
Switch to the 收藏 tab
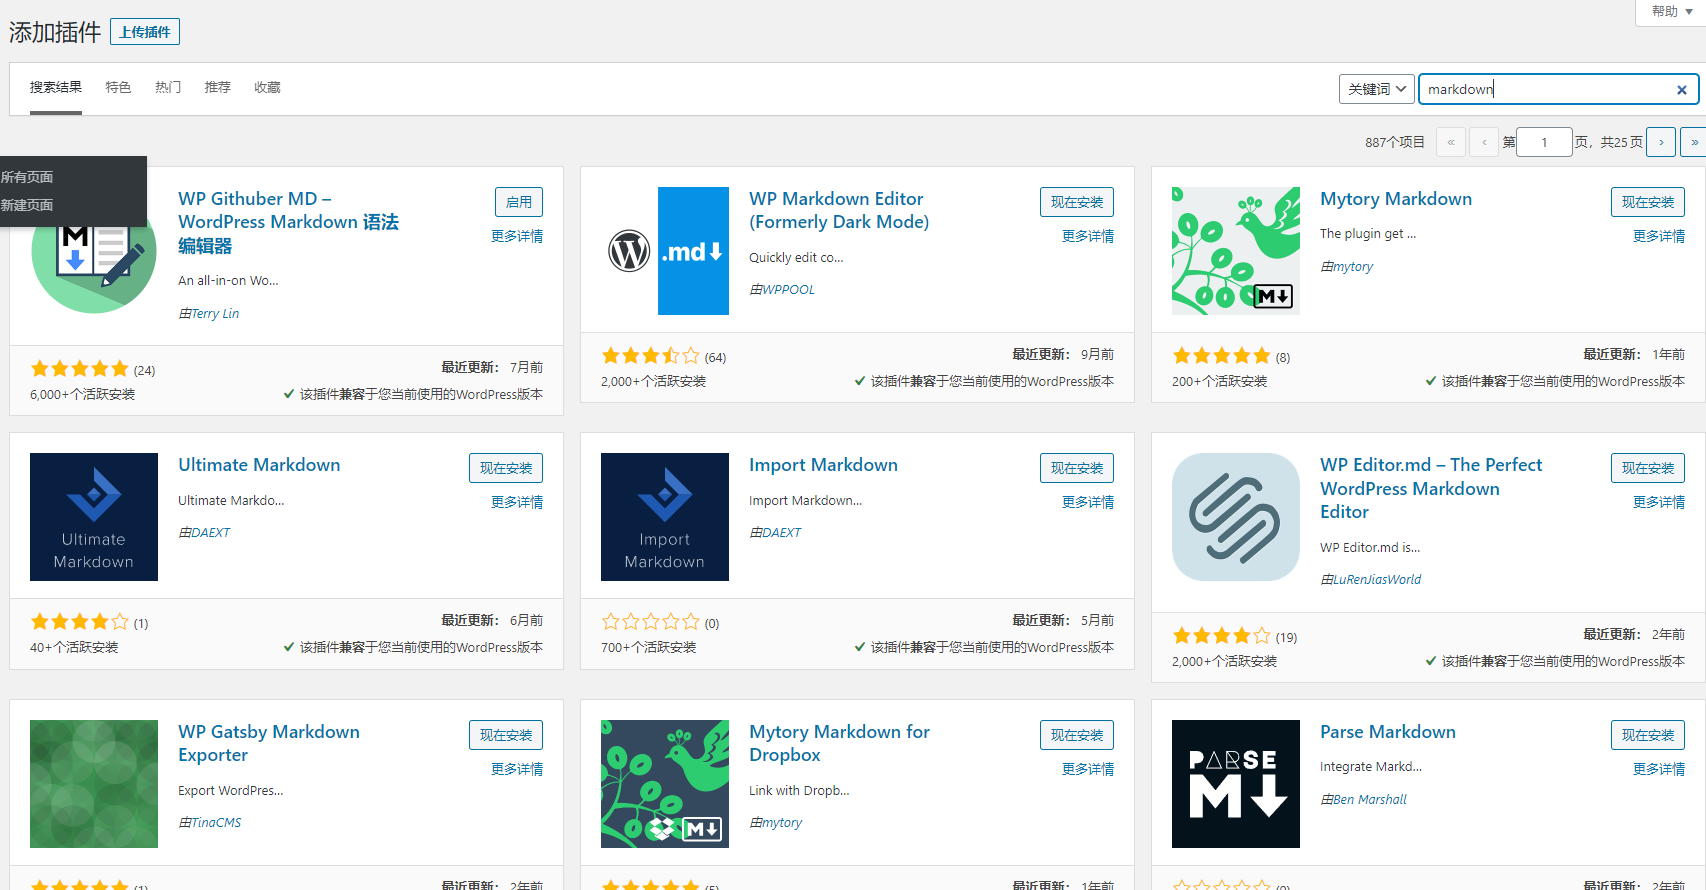pyautogui.click(x=267, y=88)
